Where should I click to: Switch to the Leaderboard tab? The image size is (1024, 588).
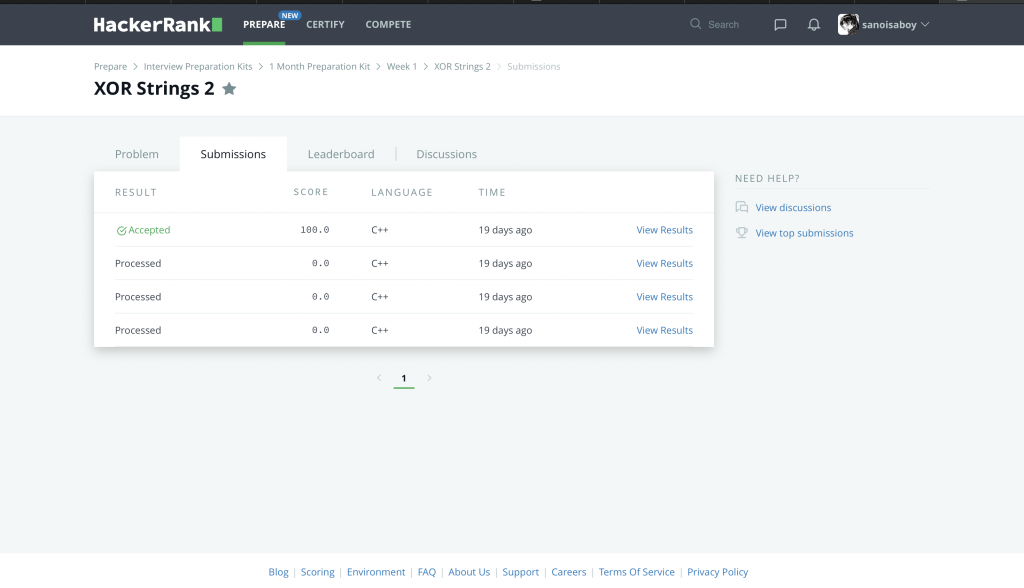click(341, 154)
